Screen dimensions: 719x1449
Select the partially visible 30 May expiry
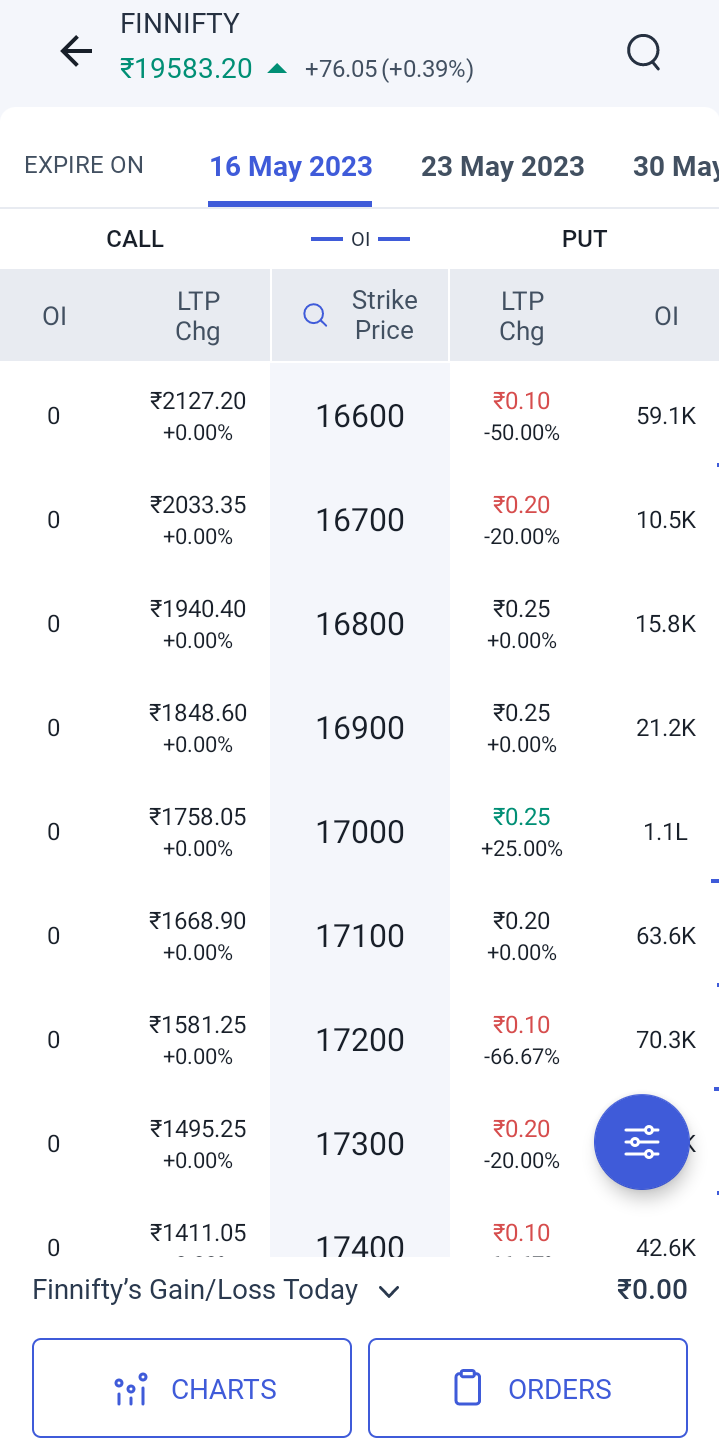click(675, 166)
